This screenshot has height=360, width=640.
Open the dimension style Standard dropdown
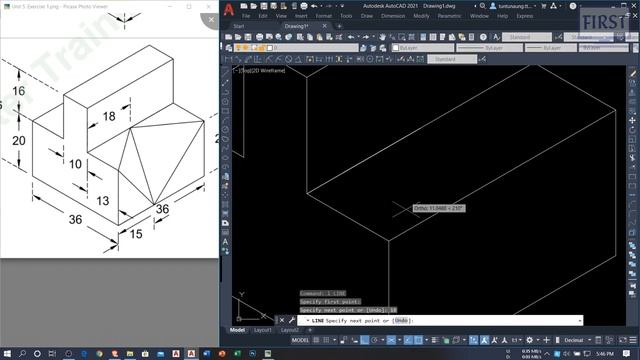click(452, 59)
